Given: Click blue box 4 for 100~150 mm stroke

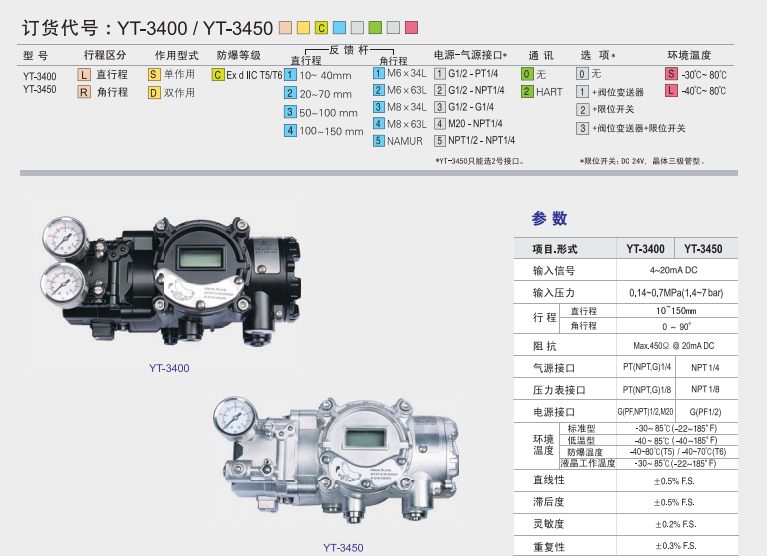Looking at the screenshot, I should pyautogui.click(x=290, y=130).
